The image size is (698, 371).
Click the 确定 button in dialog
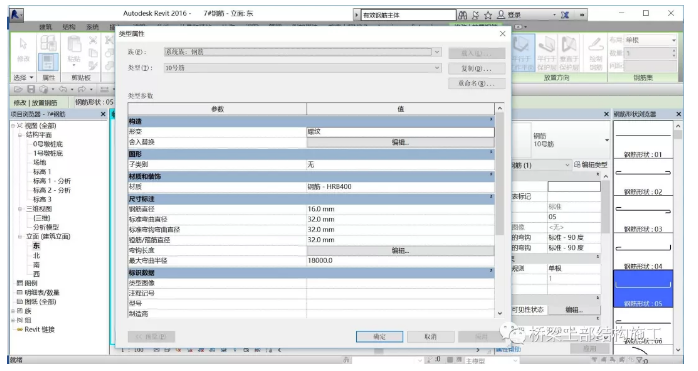coord(379,337)
